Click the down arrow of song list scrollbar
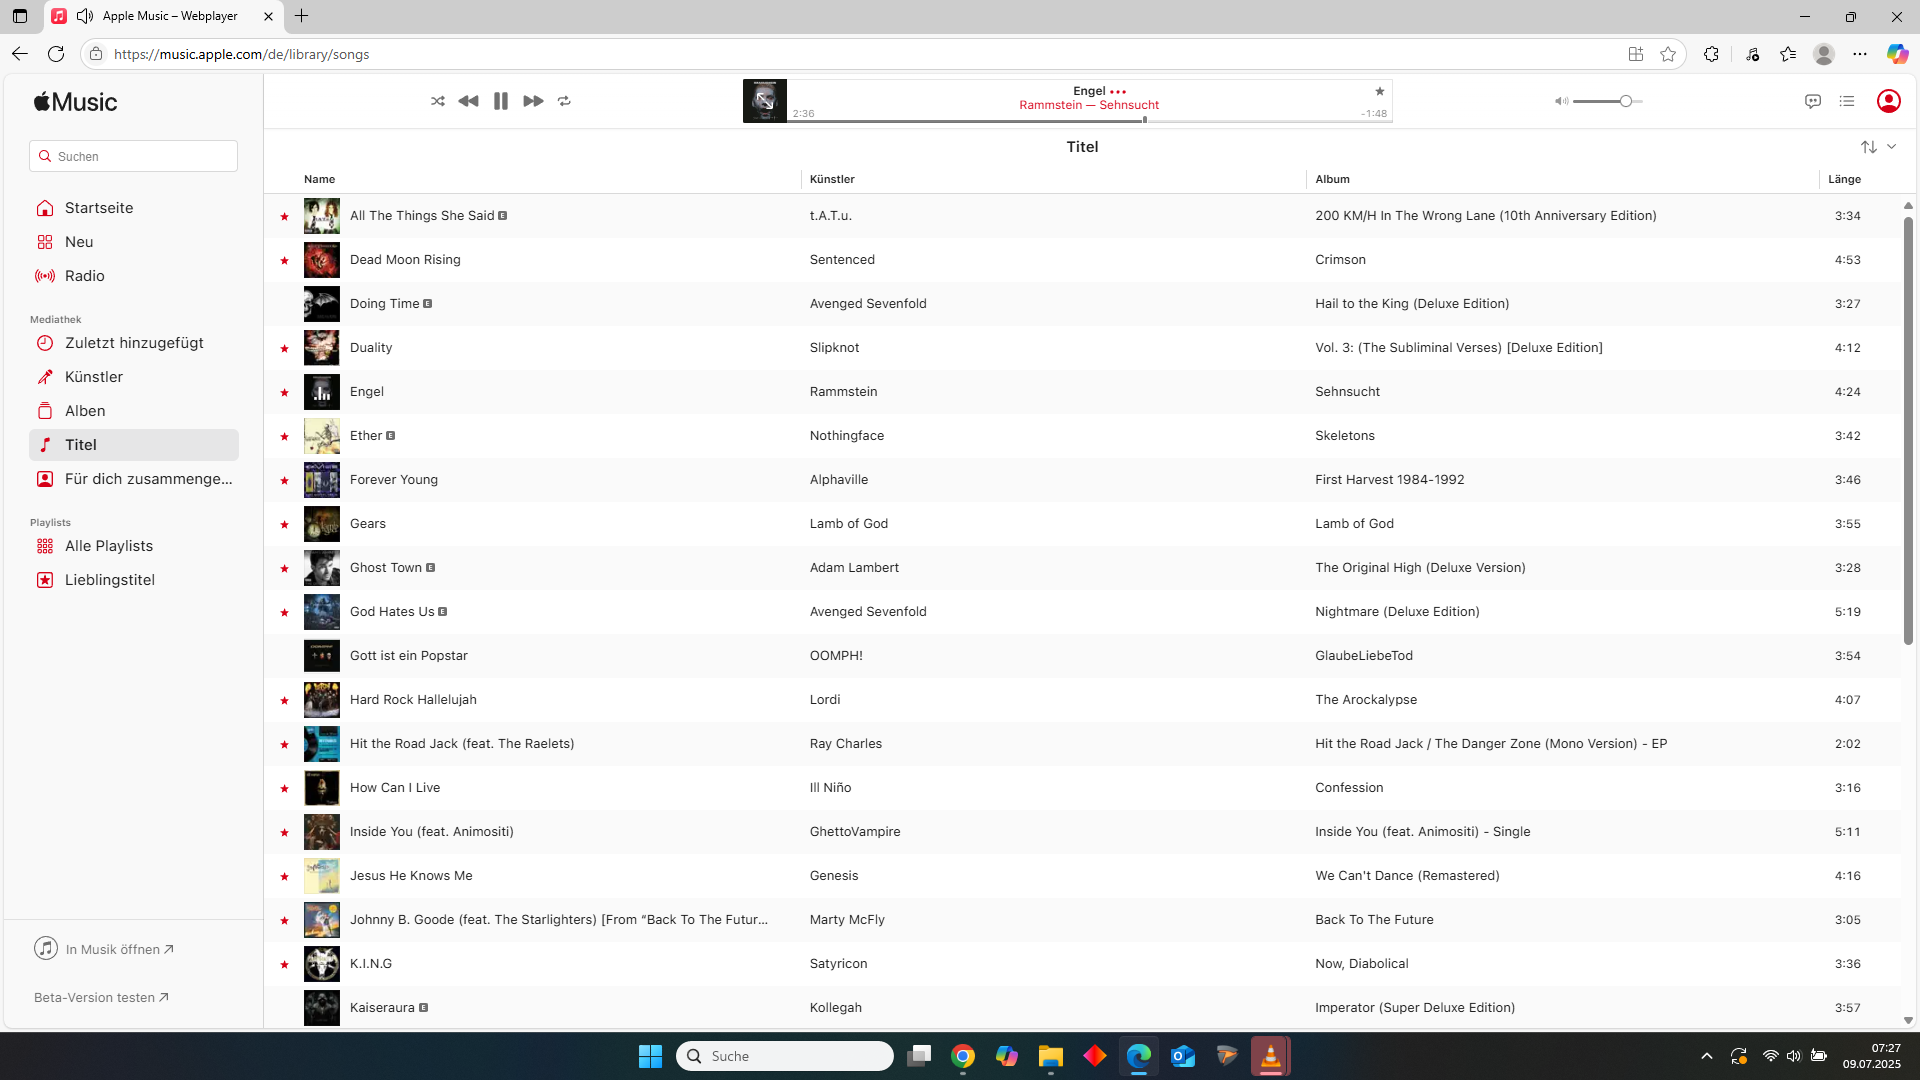The image size is (1920, 1080). [1908, 1020]
